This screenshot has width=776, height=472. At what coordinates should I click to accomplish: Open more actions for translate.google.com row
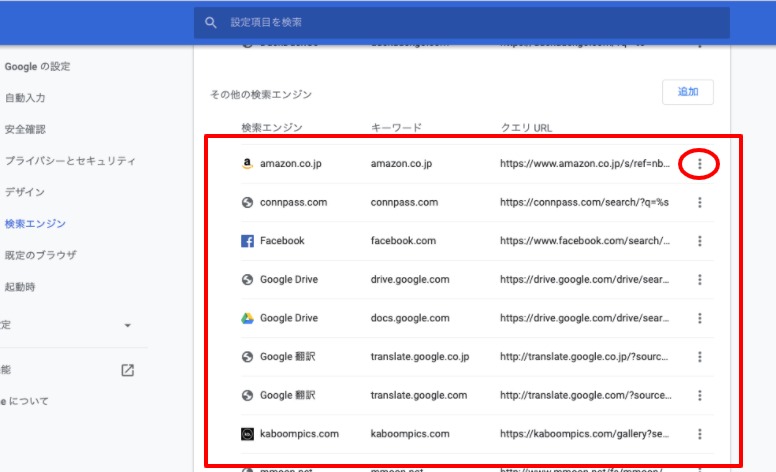(700, 396)
